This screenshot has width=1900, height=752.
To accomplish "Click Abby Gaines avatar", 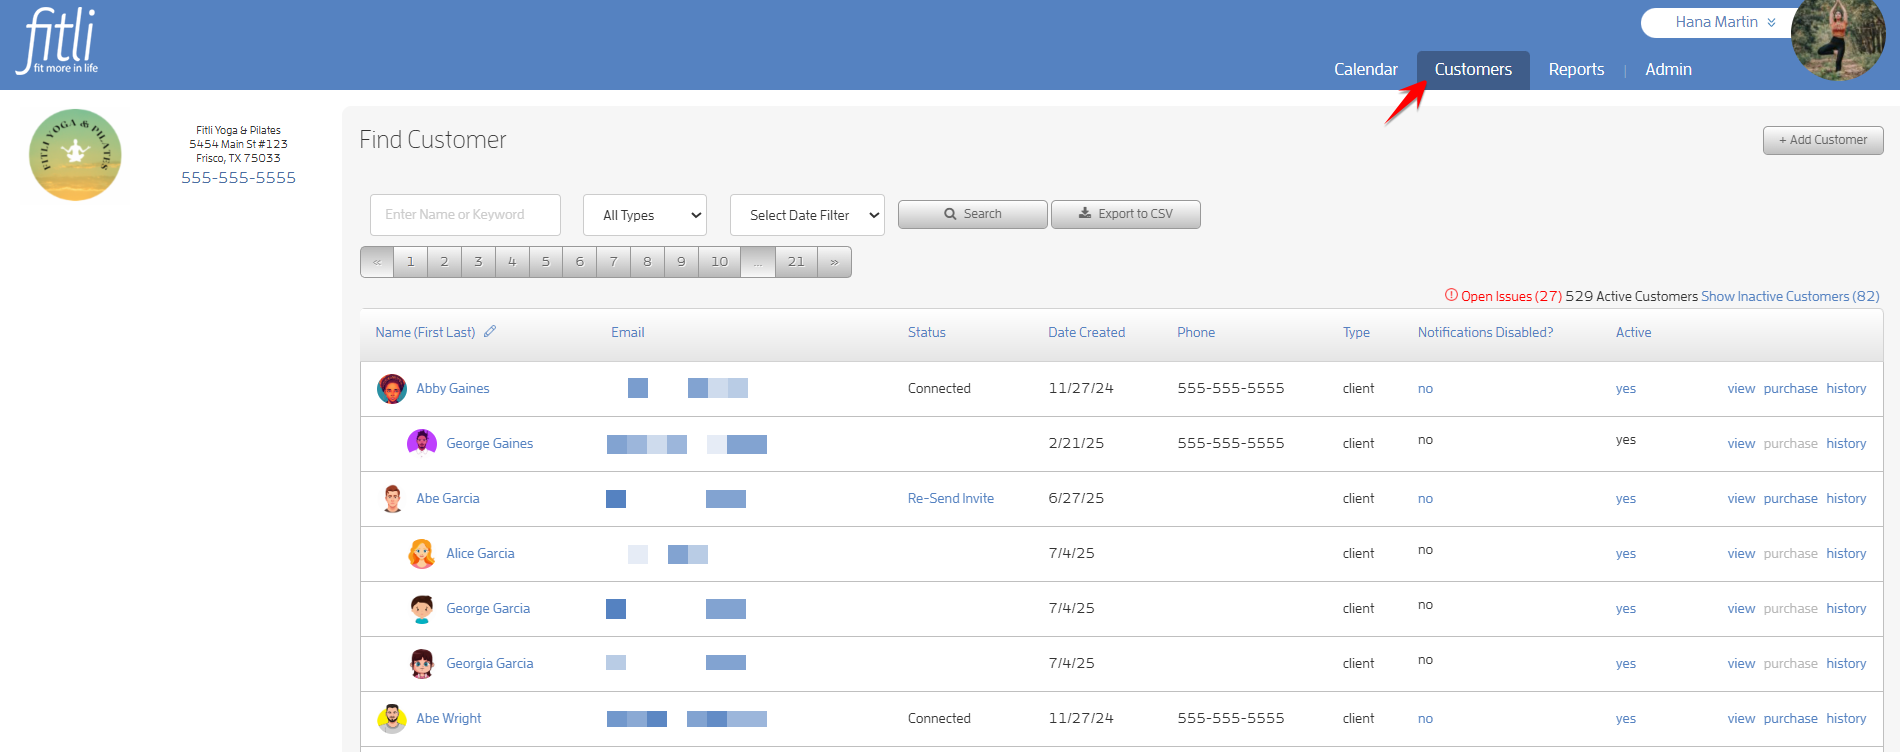I will click(392, 389).
